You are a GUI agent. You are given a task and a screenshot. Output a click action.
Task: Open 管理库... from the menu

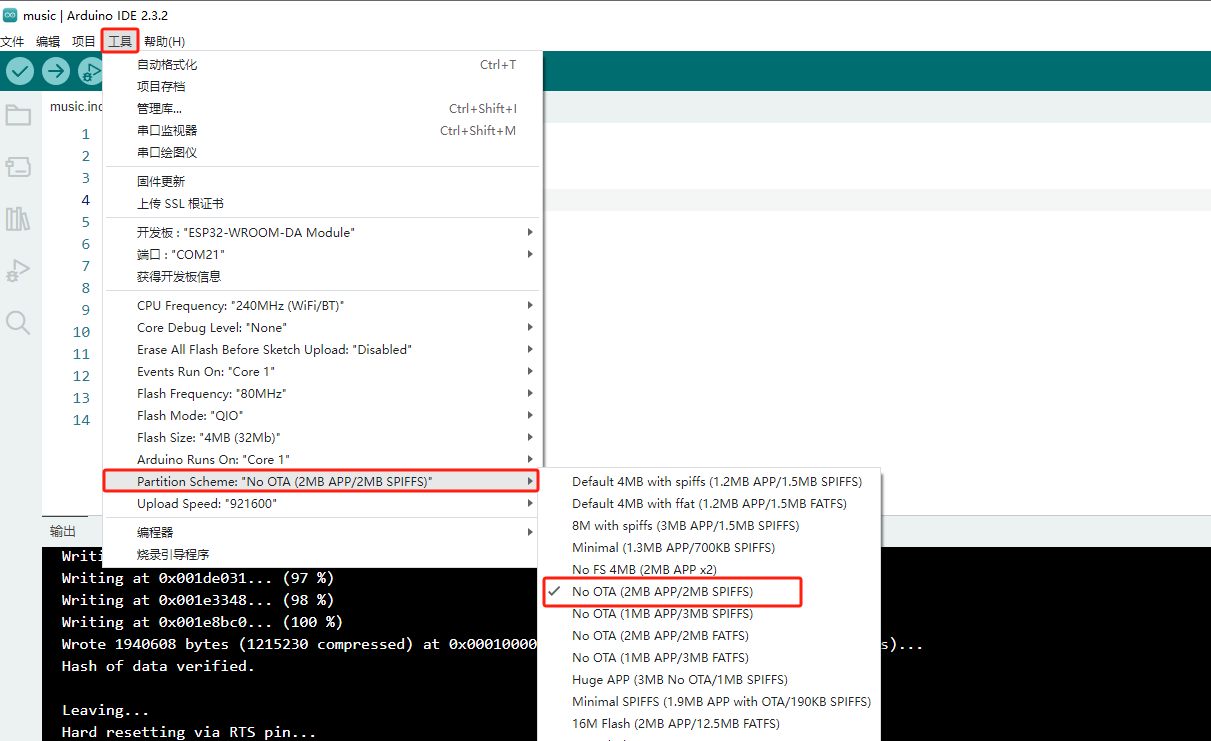point(322,108)
